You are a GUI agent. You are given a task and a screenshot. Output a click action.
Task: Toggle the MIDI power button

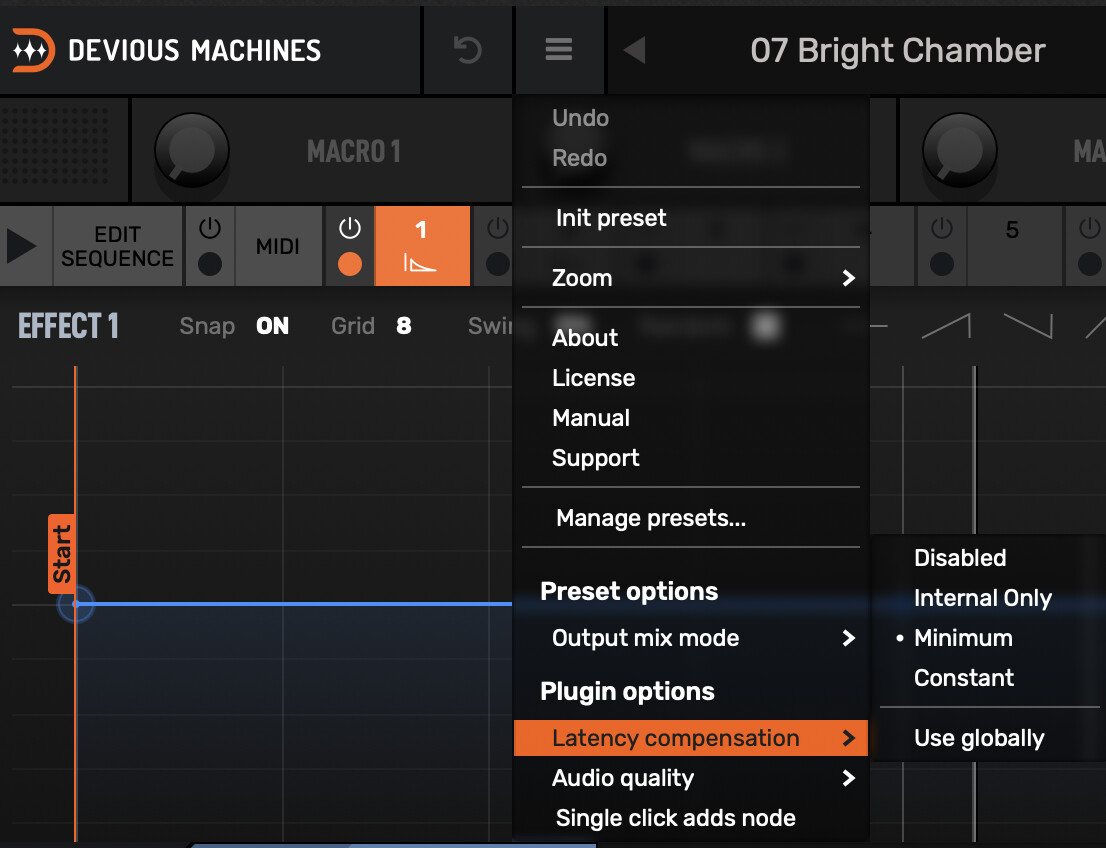(x=209, y=229)
